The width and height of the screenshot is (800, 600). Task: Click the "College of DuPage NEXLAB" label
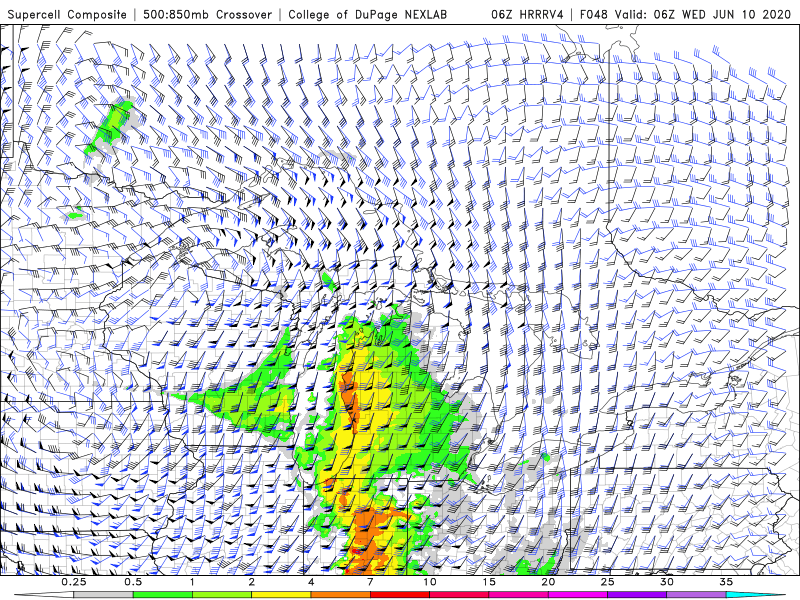[x=367, y=14]
